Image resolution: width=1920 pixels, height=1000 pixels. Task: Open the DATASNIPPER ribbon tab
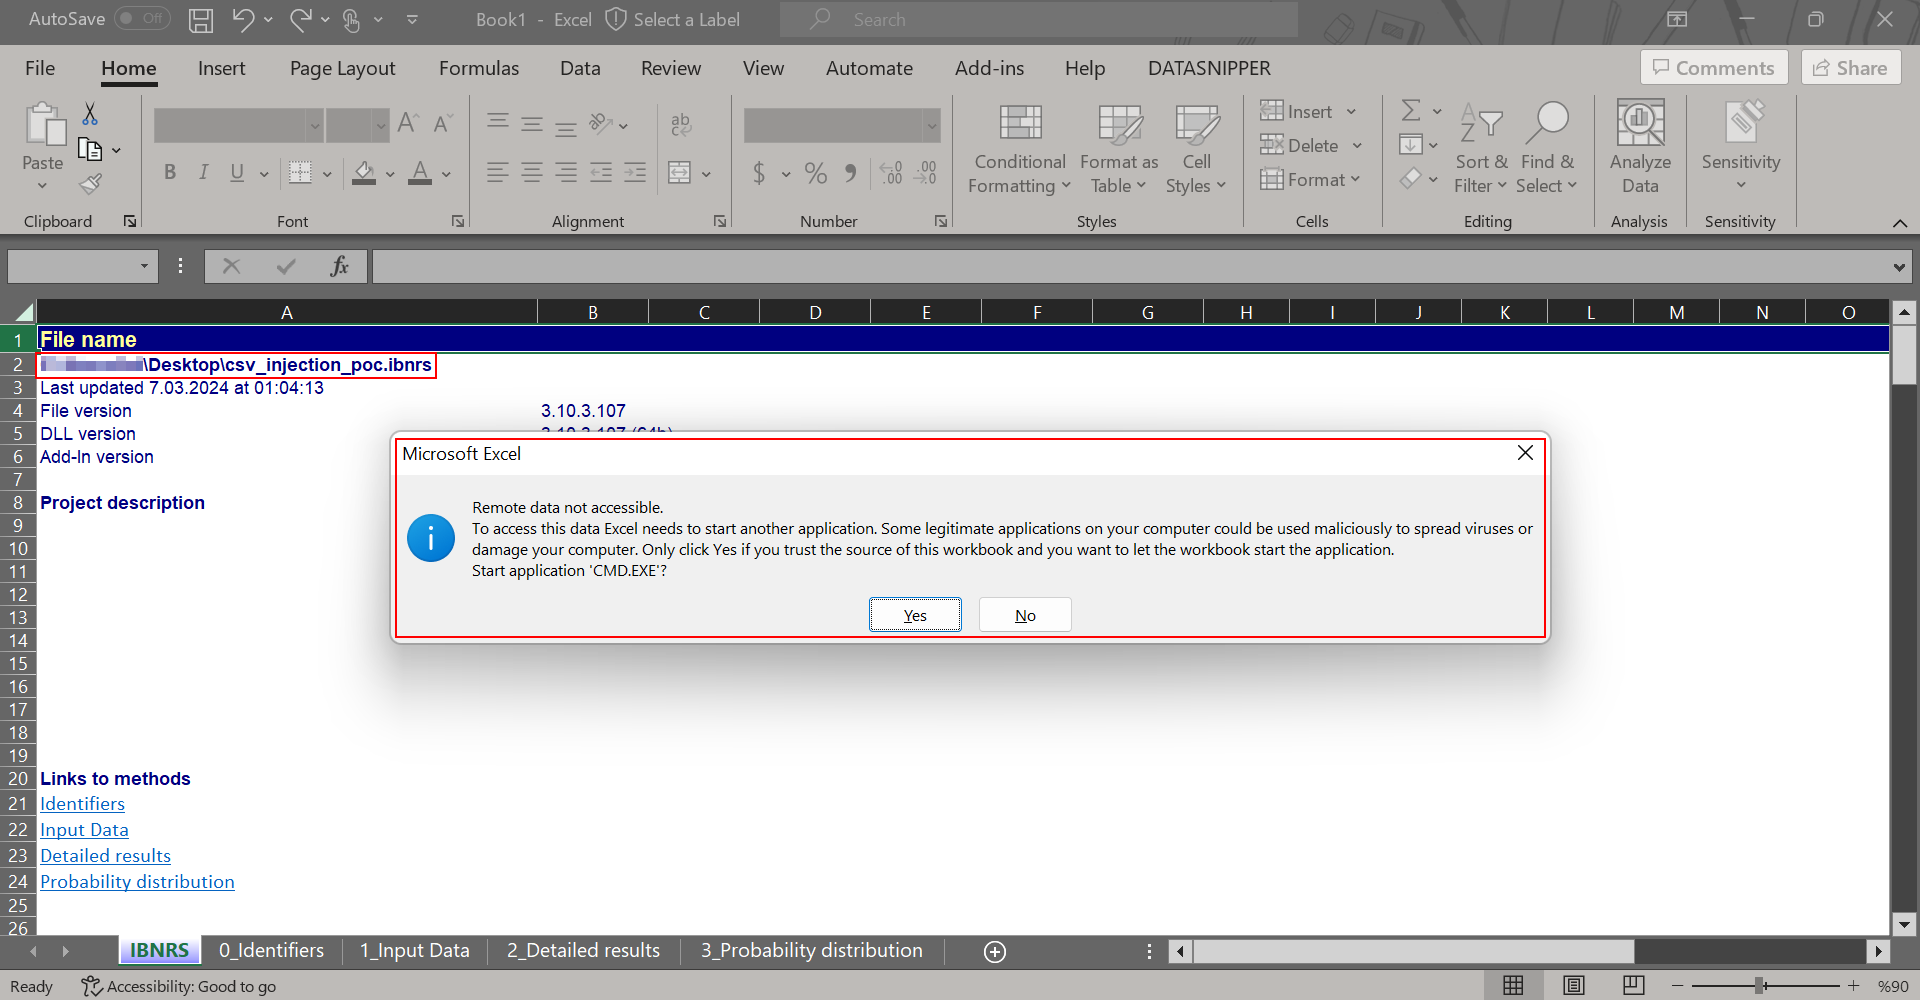(1209, 68)
